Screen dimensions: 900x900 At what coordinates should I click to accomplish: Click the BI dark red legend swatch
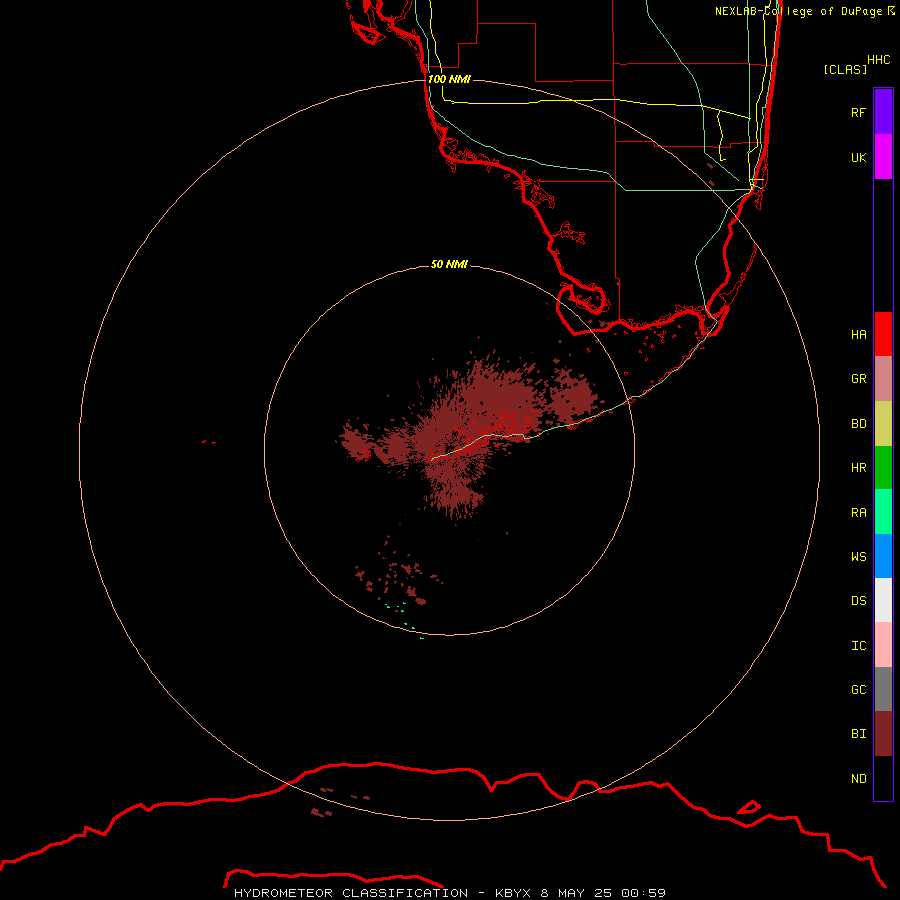coord(883,734)
